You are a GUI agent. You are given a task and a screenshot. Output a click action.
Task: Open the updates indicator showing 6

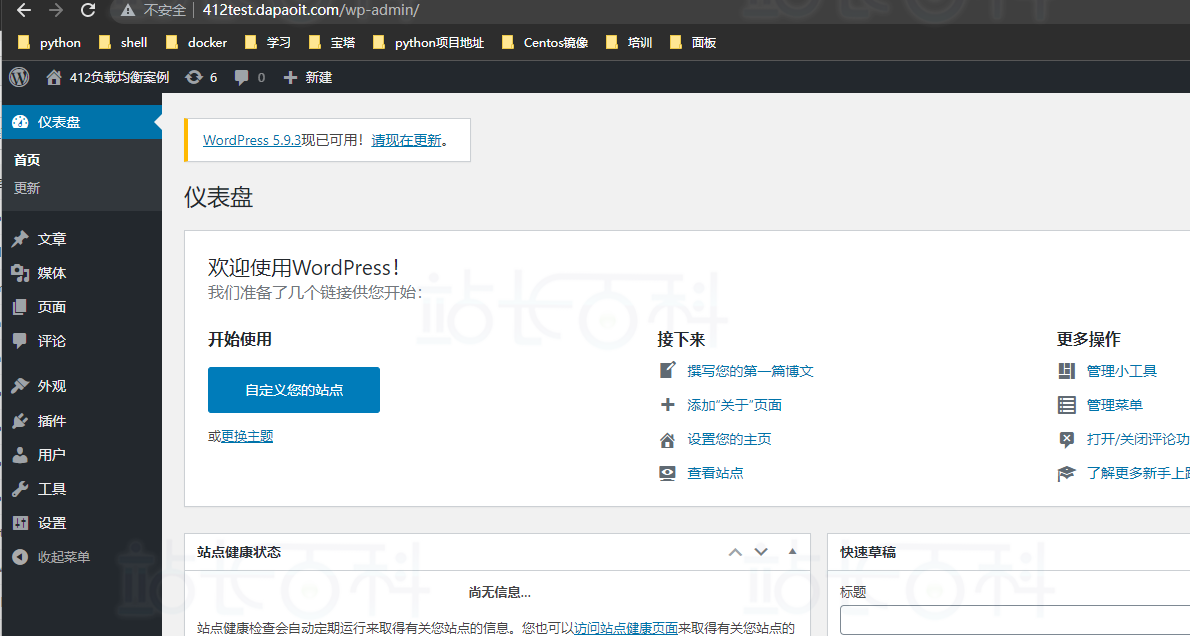201,77
